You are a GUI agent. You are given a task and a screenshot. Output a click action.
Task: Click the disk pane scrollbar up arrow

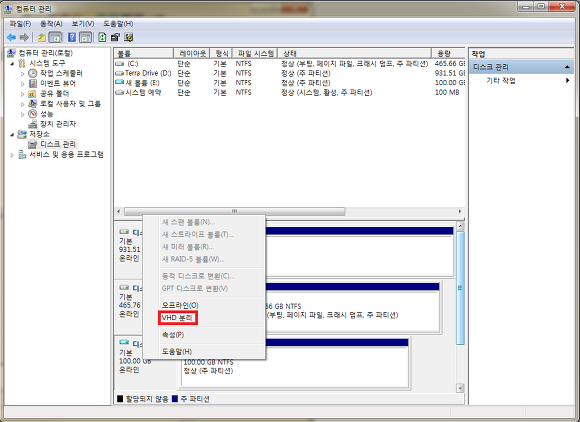coord(460,226)
